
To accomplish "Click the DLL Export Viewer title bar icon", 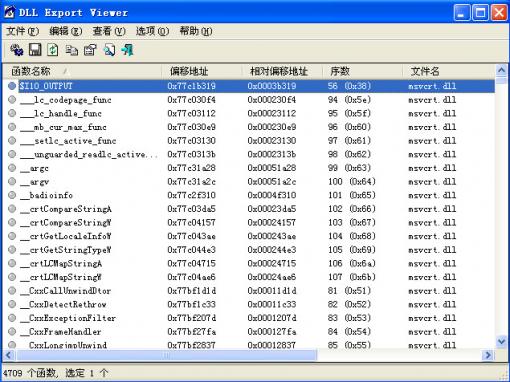I will click(9, 12).
